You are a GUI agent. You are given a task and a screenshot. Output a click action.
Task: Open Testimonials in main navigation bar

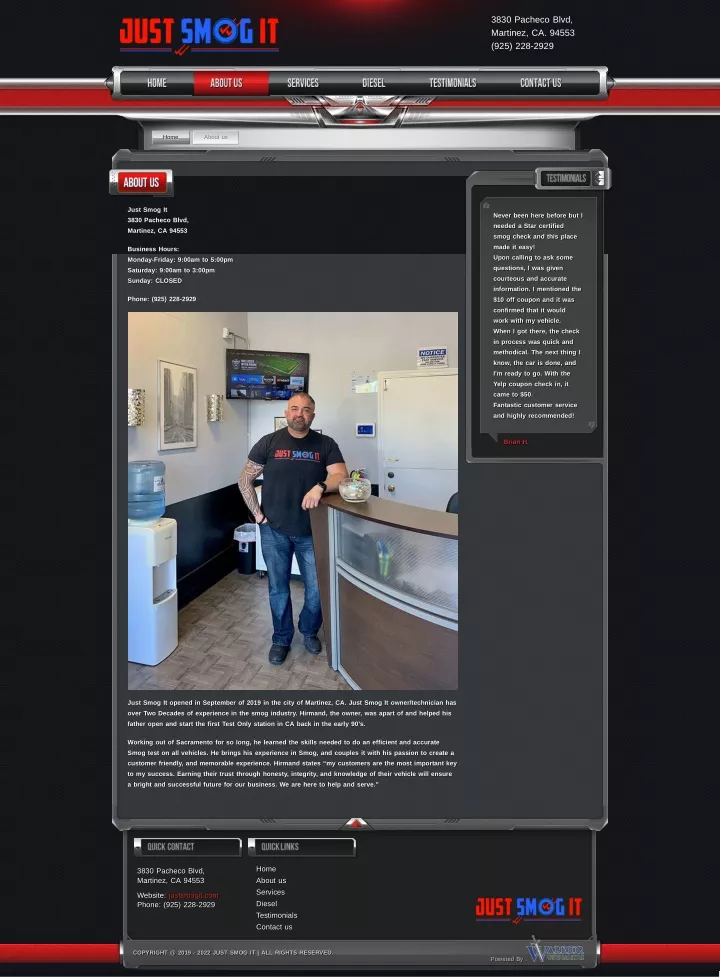[x=453, y=83]
